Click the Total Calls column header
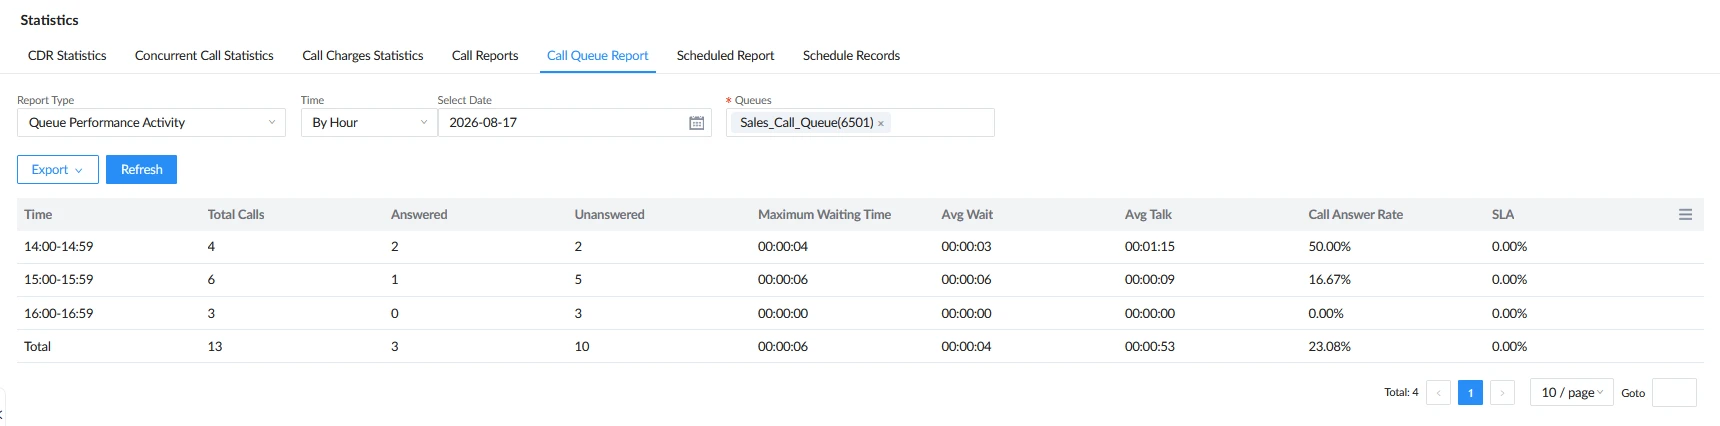This screenshot has width=1720, height=426. click(236, 215)
